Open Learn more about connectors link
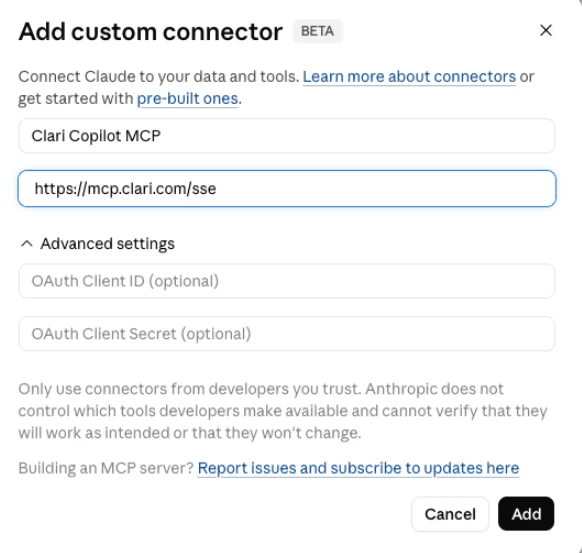 (409, 77)
